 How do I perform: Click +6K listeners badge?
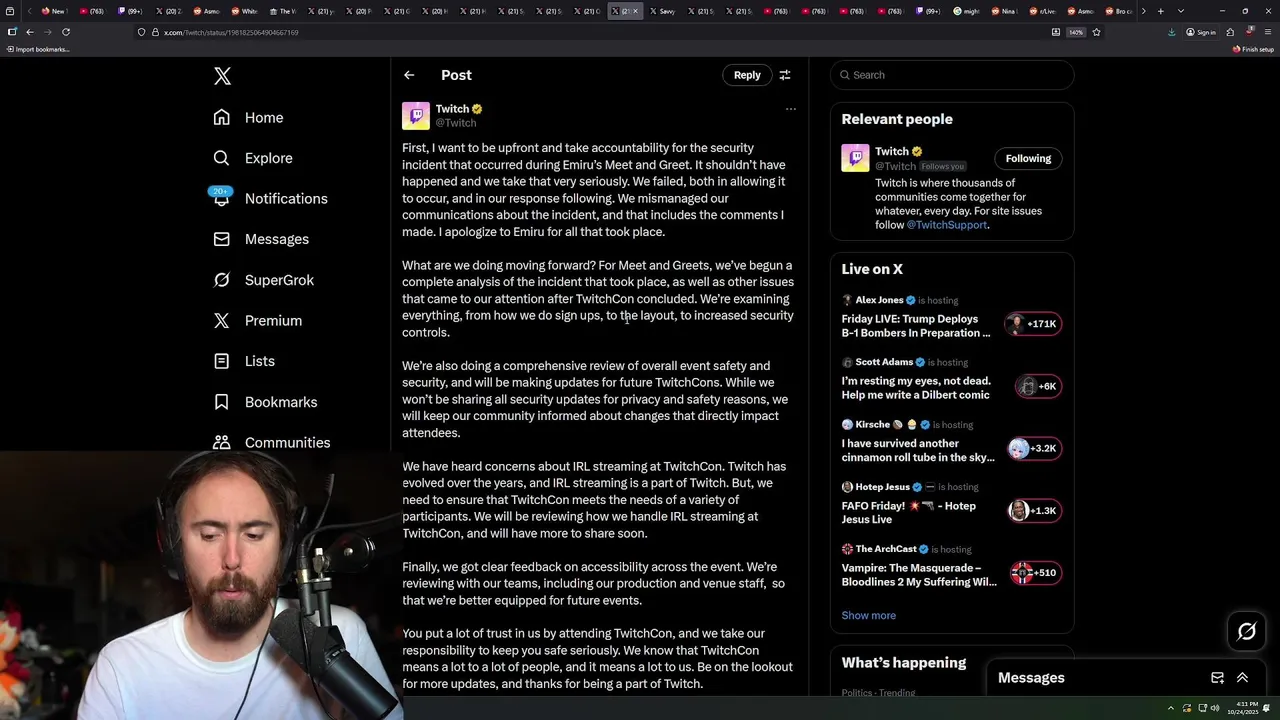(1037, 386)
